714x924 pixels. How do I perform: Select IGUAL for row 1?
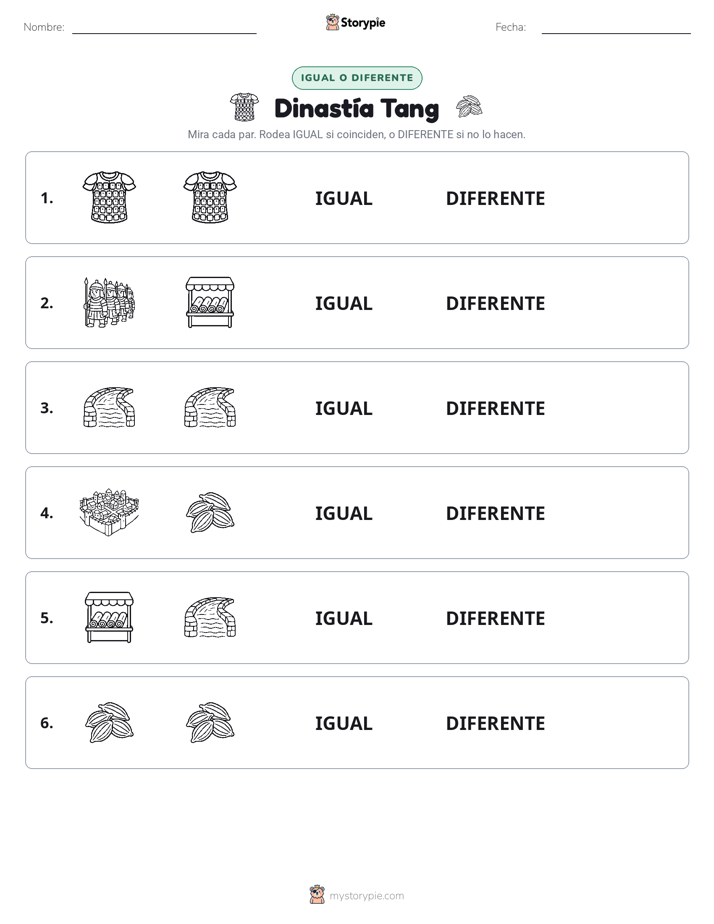tap(343, 199)
